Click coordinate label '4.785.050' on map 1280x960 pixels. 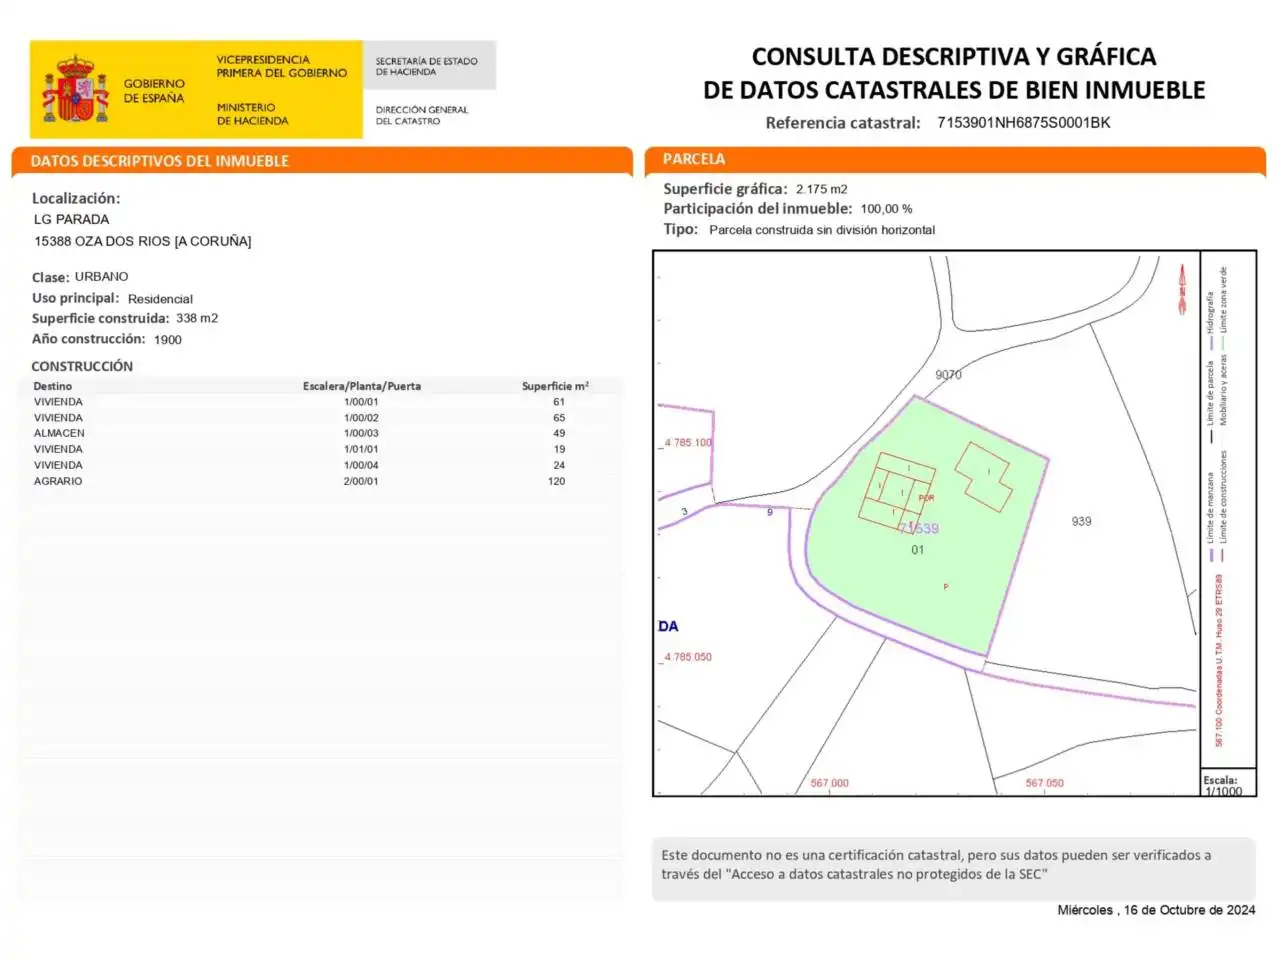pyautogui.click(x=688, y=657)
